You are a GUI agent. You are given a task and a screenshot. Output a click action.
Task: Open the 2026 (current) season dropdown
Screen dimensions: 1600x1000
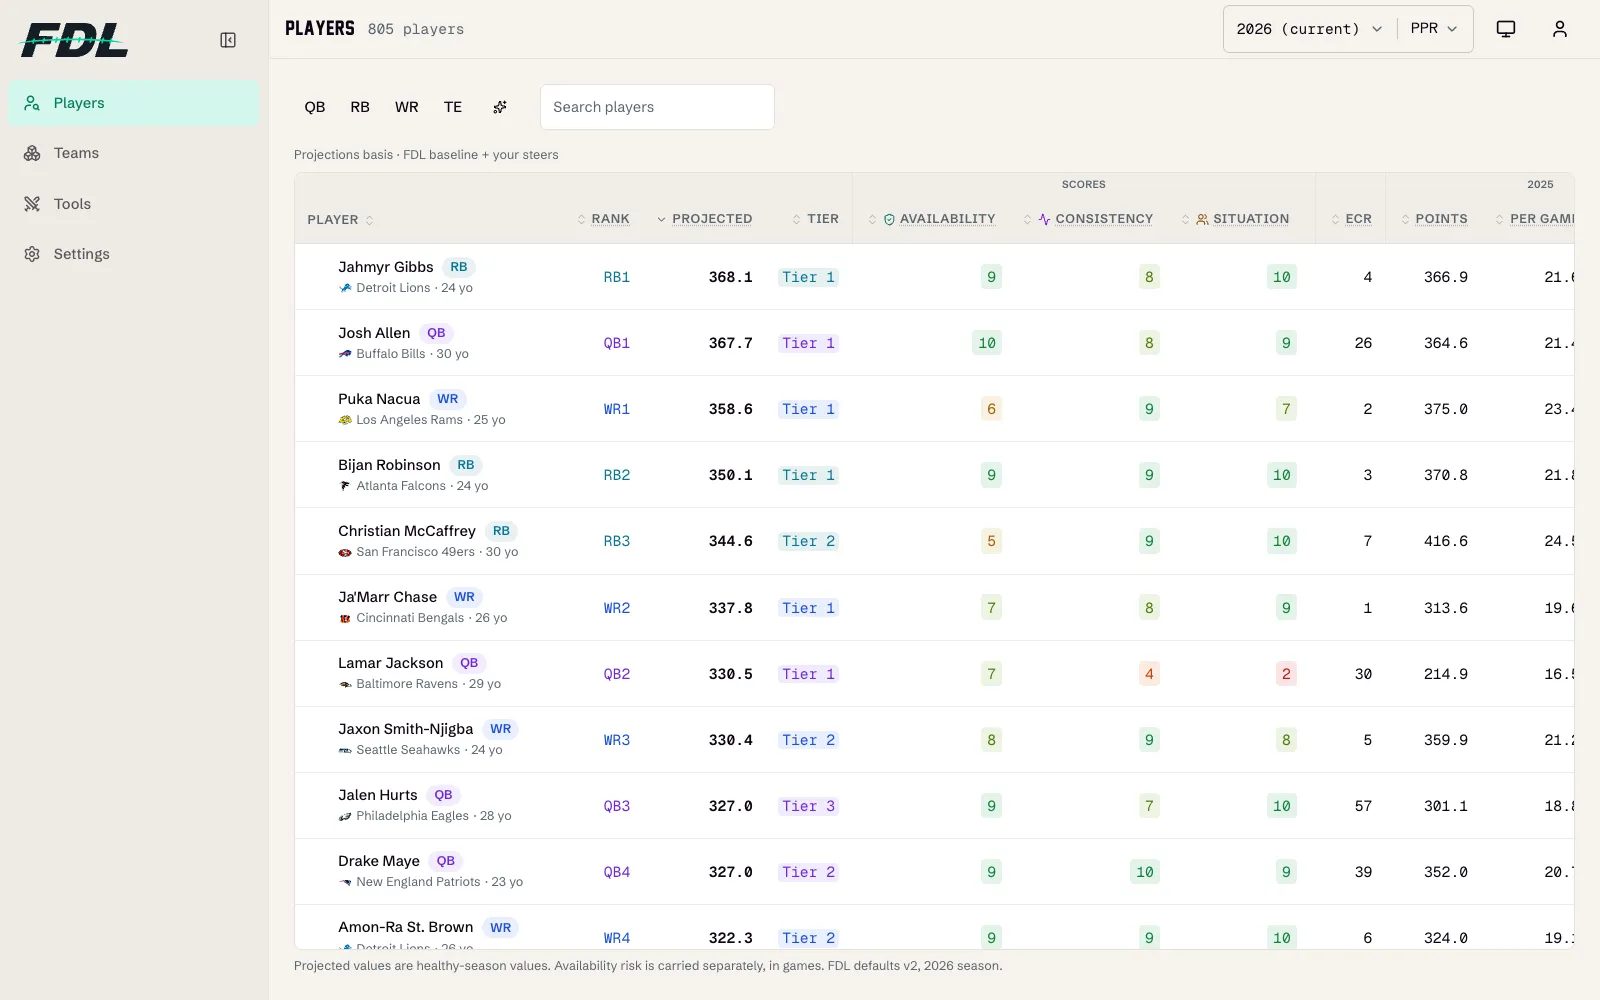[1309, 29]
